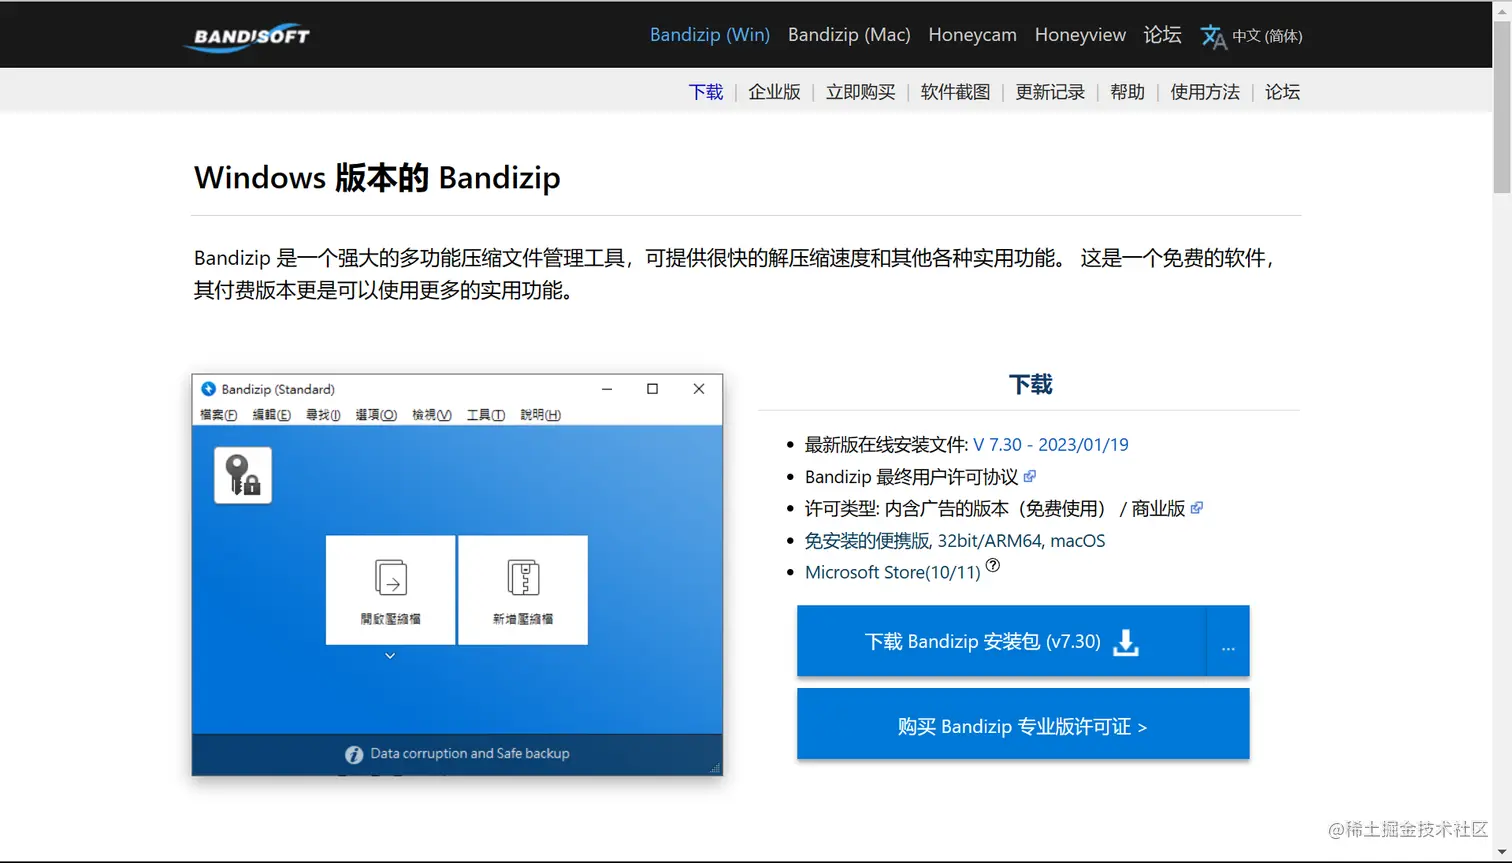Open external link icon after license agreement
The width and height of the screenshot is (1512, 863).
click(x=1030, y=476)
